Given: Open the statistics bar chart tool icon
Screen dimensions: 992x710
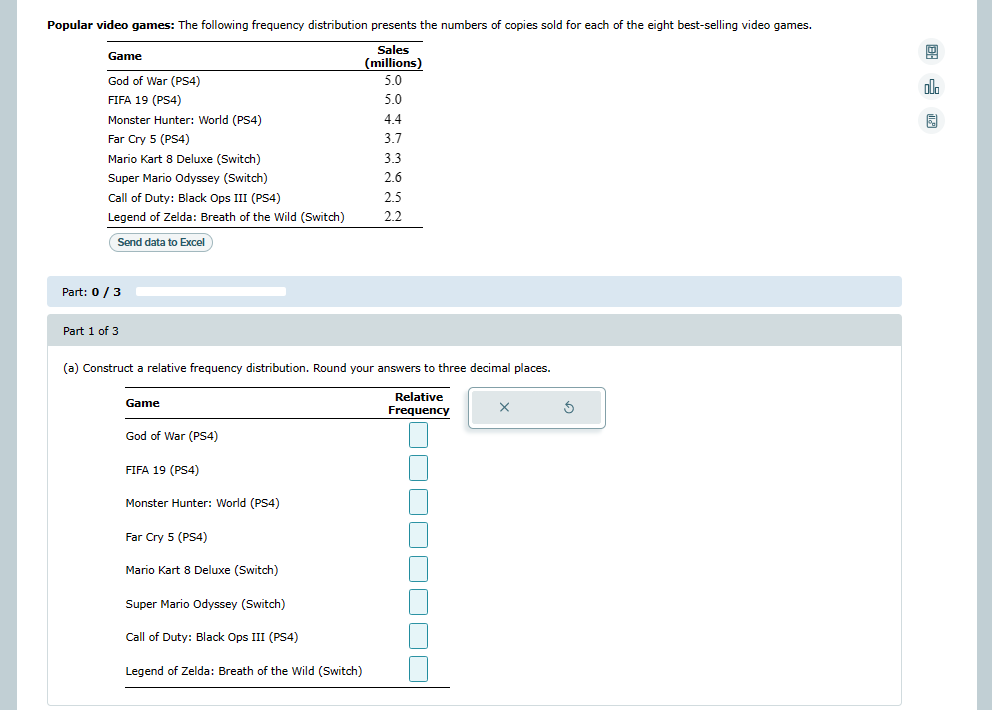Looking at the screenshot, I should pyautogui.click(x=931, y=86).
